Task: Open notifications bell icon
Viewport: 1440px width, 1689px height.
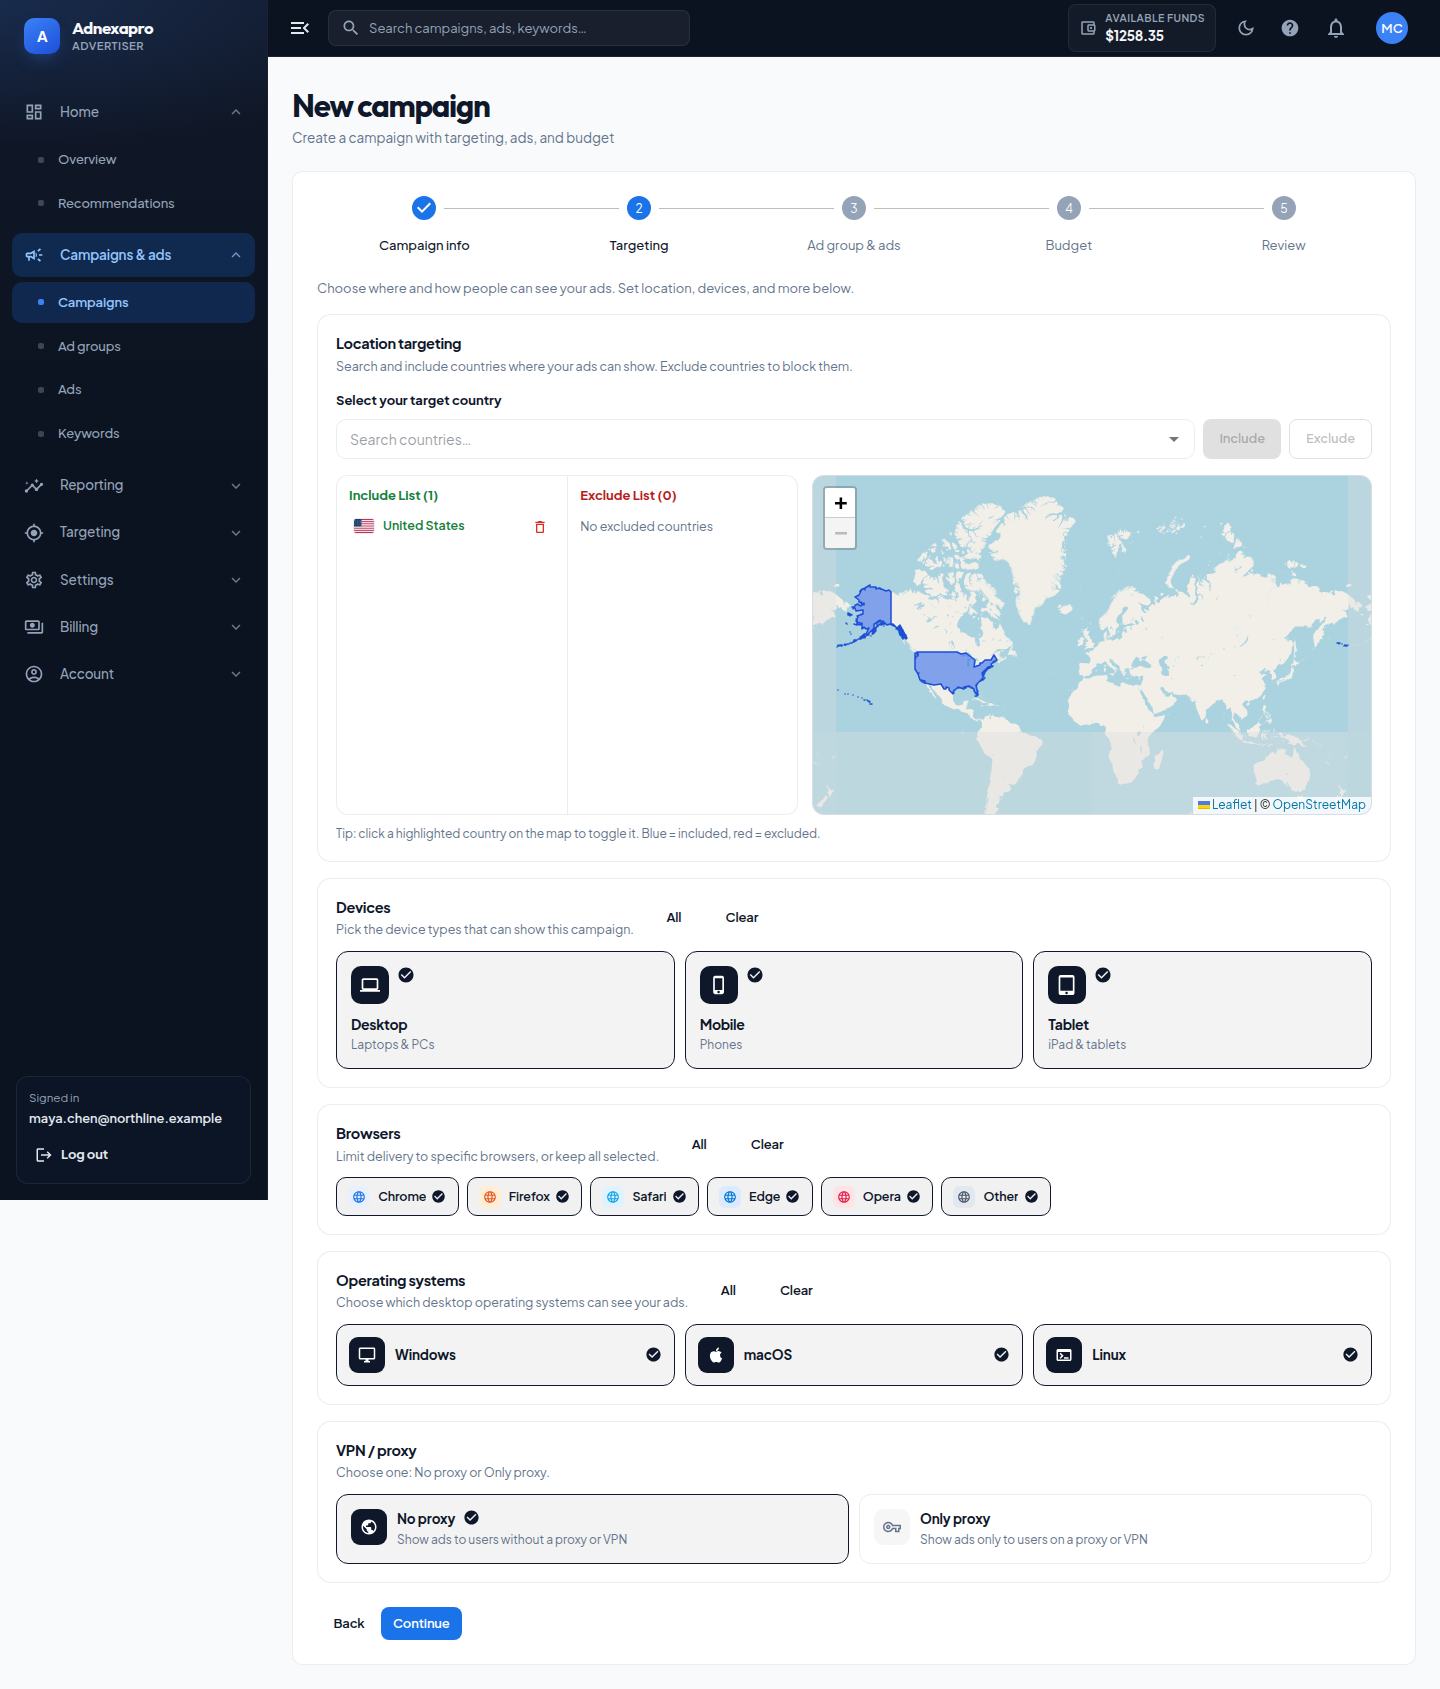Action: [x=1336, y=28]
